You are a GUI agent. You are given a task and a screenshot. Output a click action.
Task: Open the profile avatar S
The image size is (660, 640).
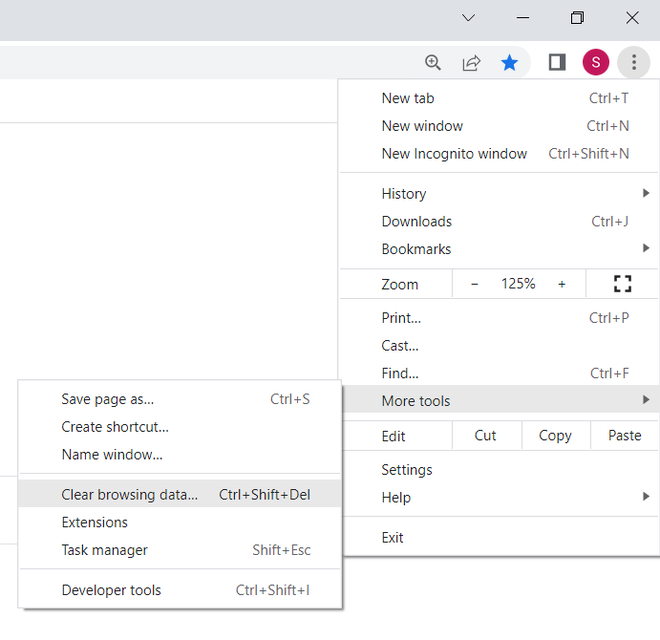coord(595,63)
